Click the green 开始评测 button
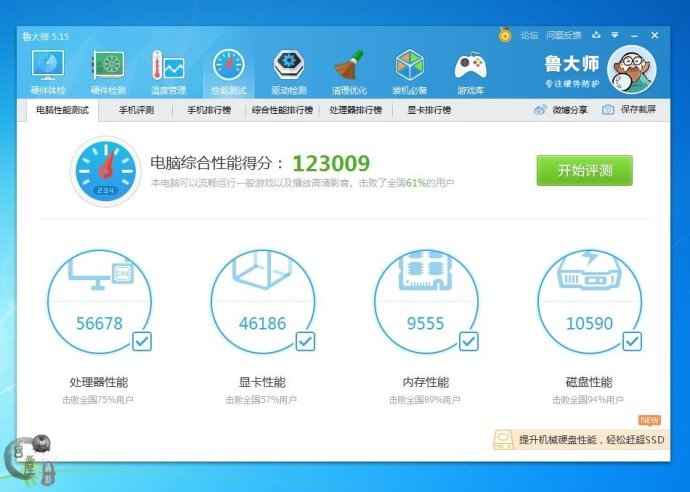 (584, 170)
